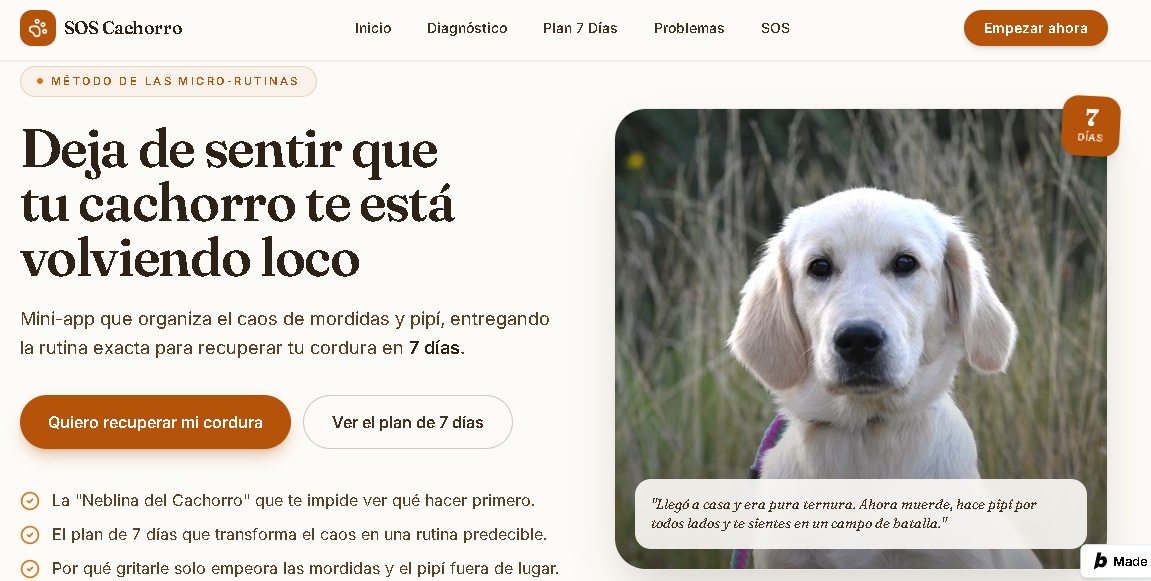Screen dimensions: 1151x581
Task: Click the SOS Cachorro paw logo icon
Action: click(x=37, y=28)
